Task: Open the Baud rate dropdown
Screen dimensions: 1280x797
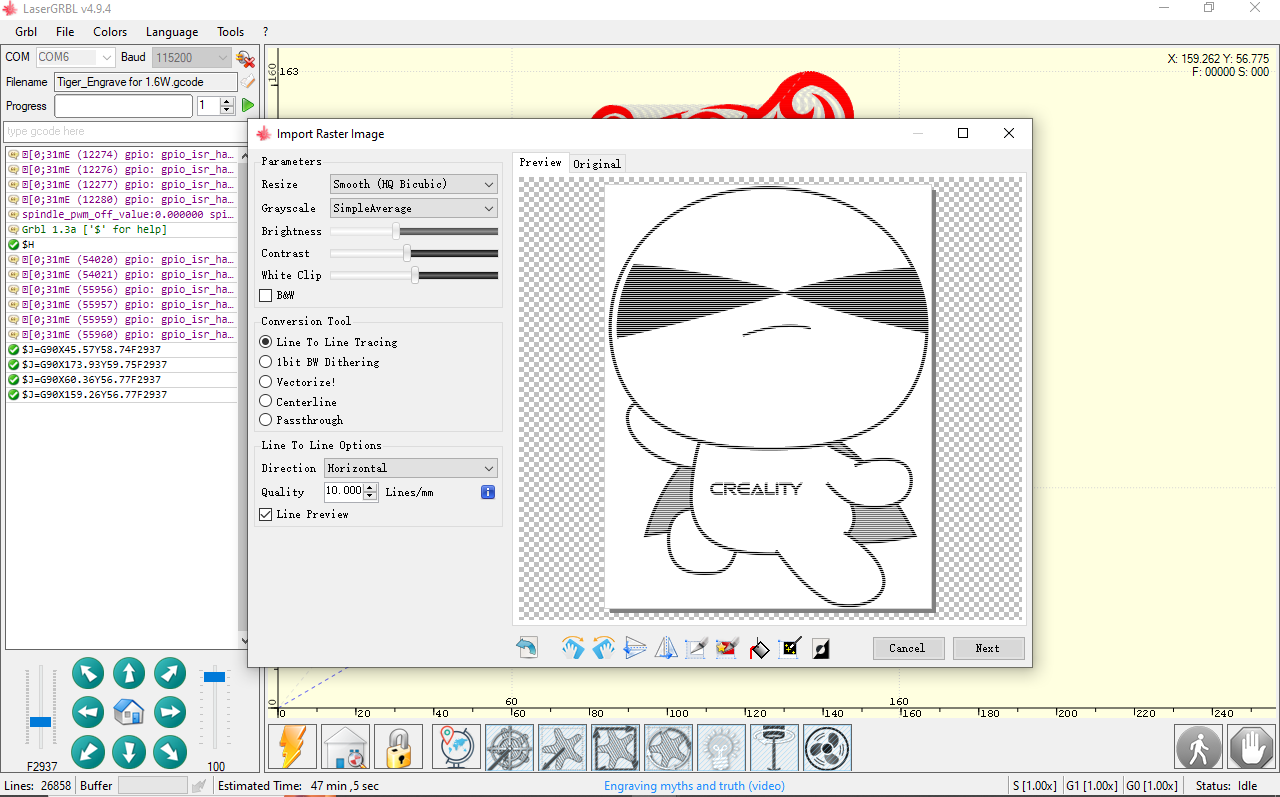Action: 192,58
